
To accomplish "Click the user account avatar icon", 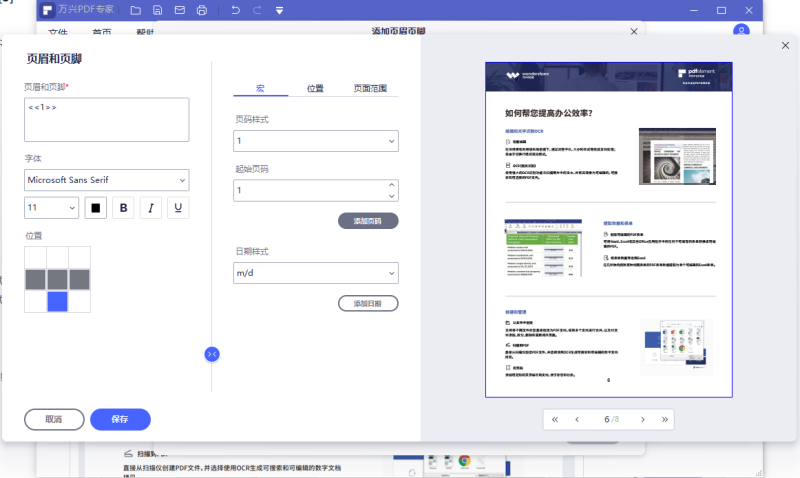I will coord(741,30).
